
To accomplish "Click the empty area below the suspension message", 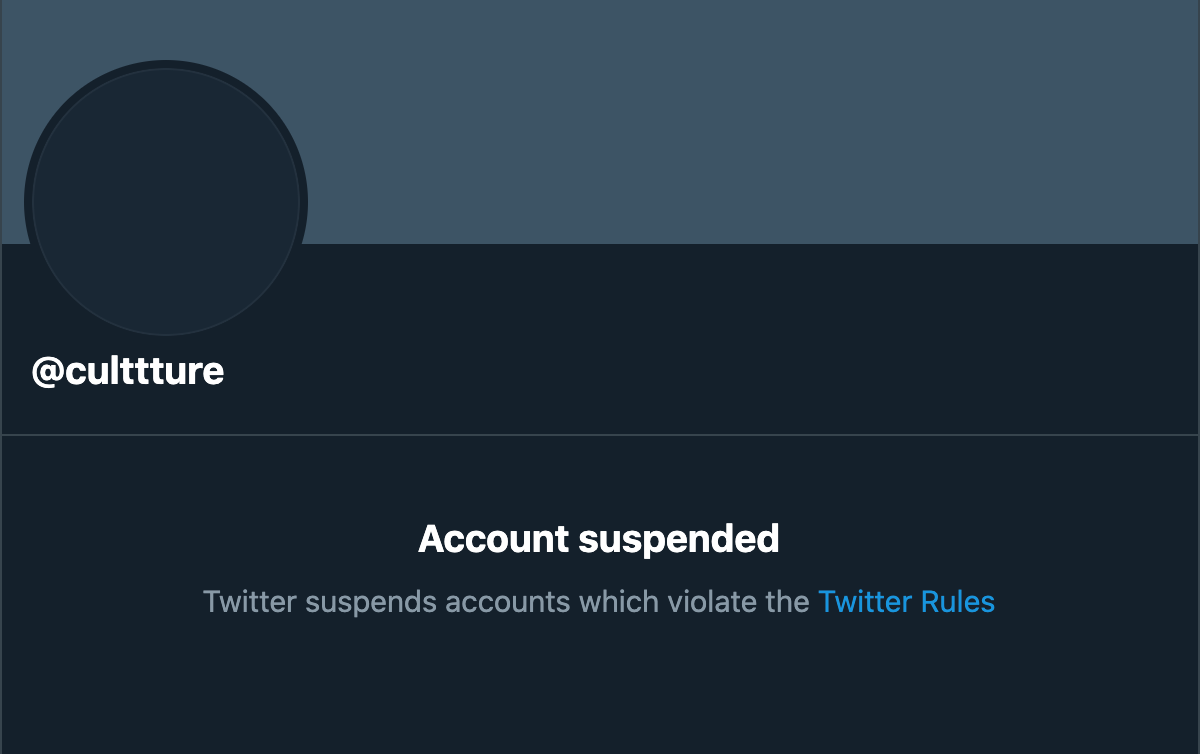I will pos(600,690).
